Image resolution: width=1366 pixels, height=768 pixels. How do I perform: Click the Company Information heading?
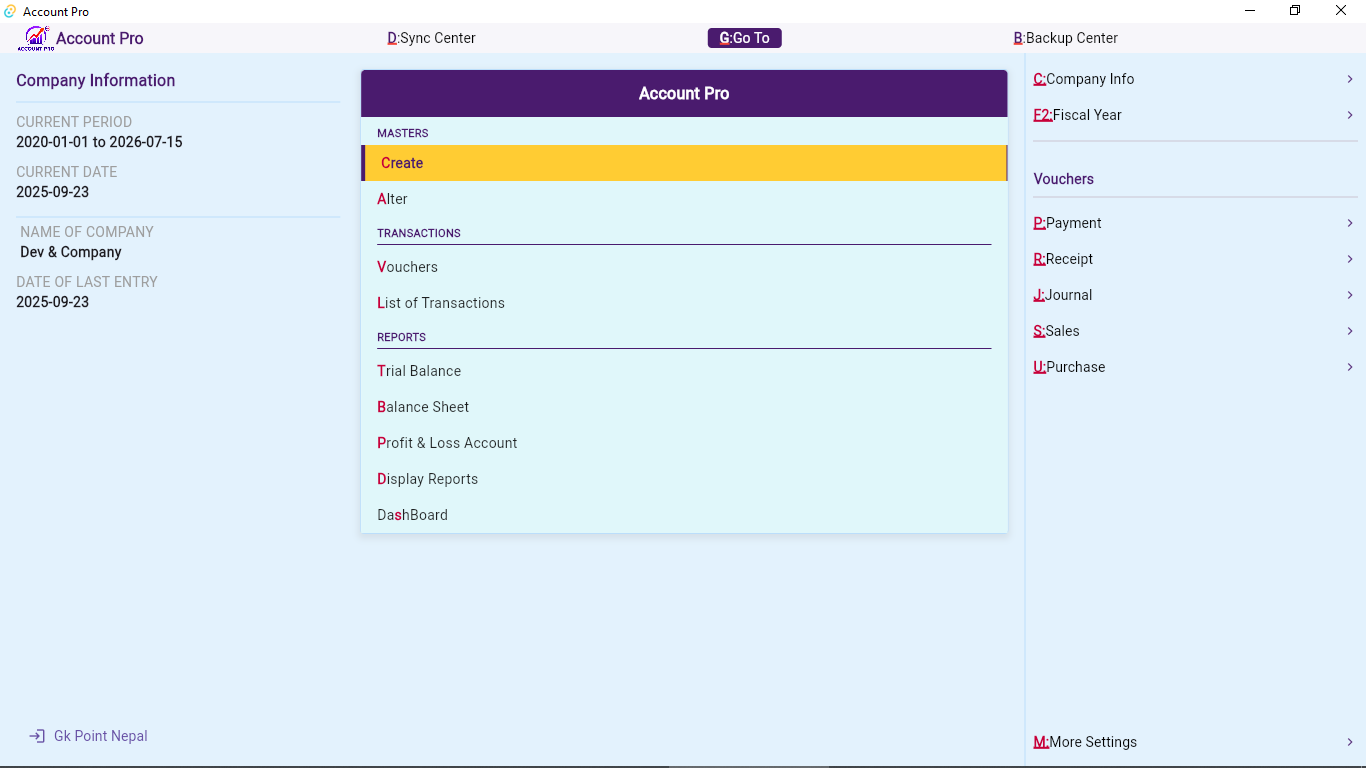96,81
